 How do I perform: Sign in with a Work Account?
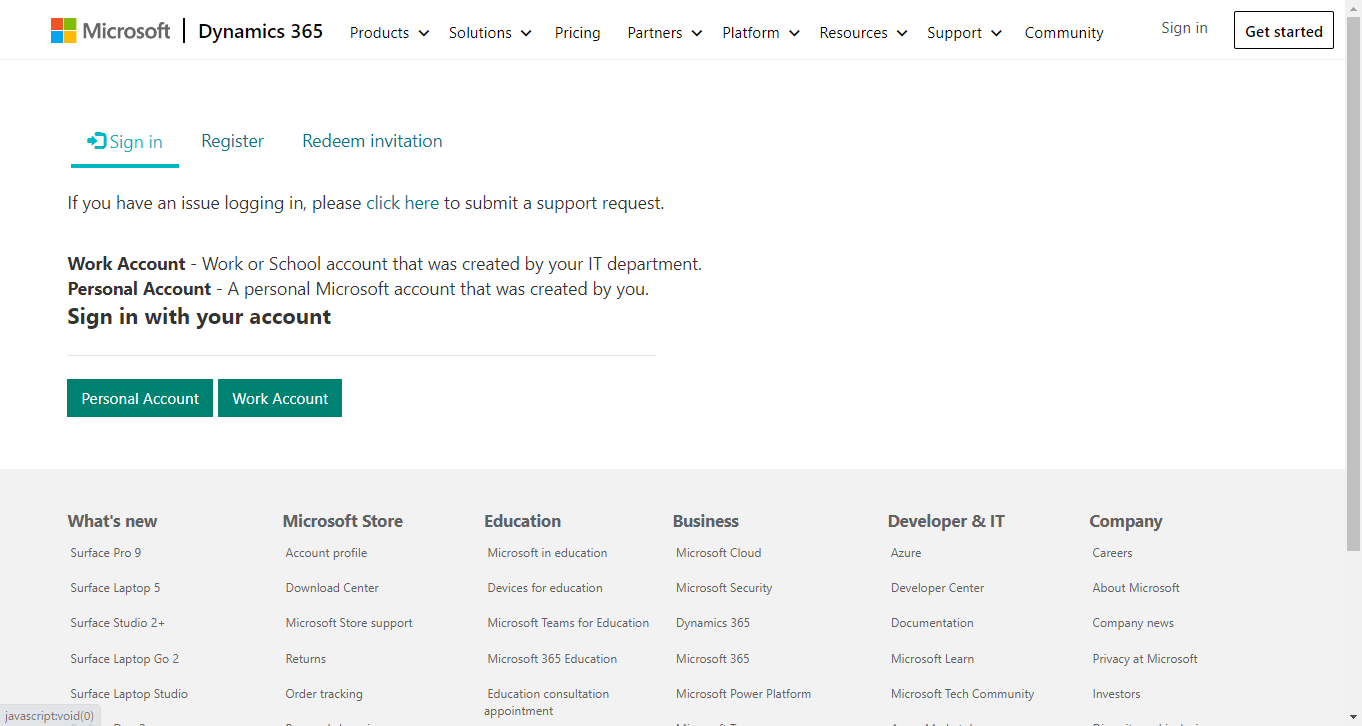pos(280,398)
